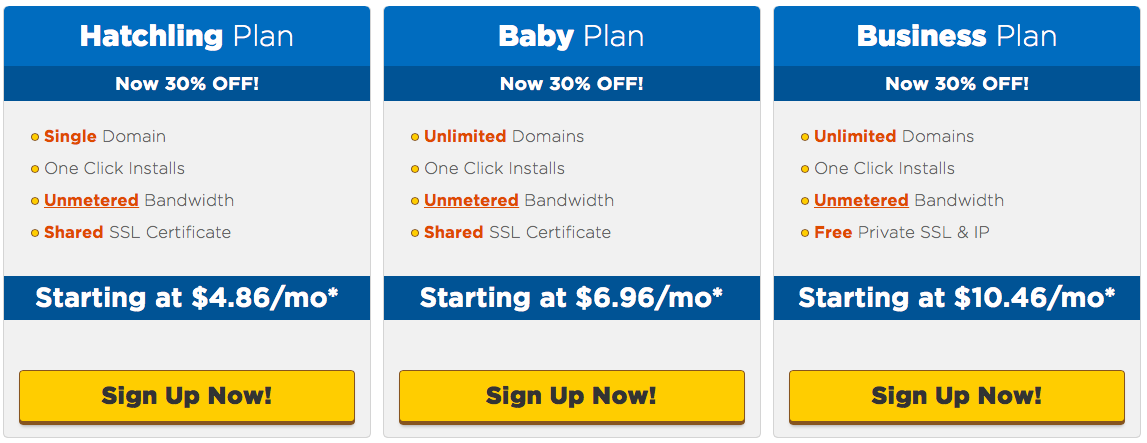Click Sign Up Now under Baby Plan
Image resolution: width=1147 pixels, height=443 pixels.
pyautogui.click(x=571, y=396)
